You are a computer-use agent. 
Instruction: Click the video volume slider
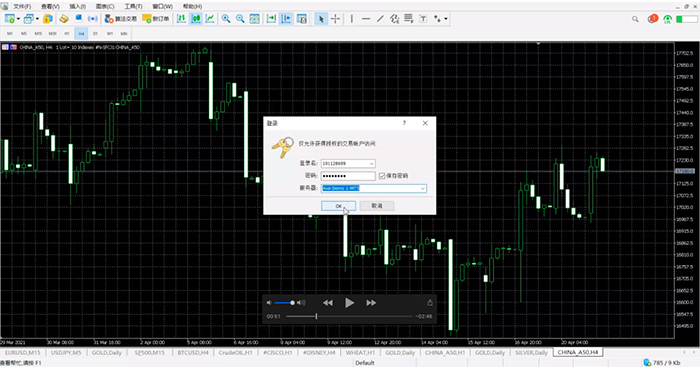[283, 303]
